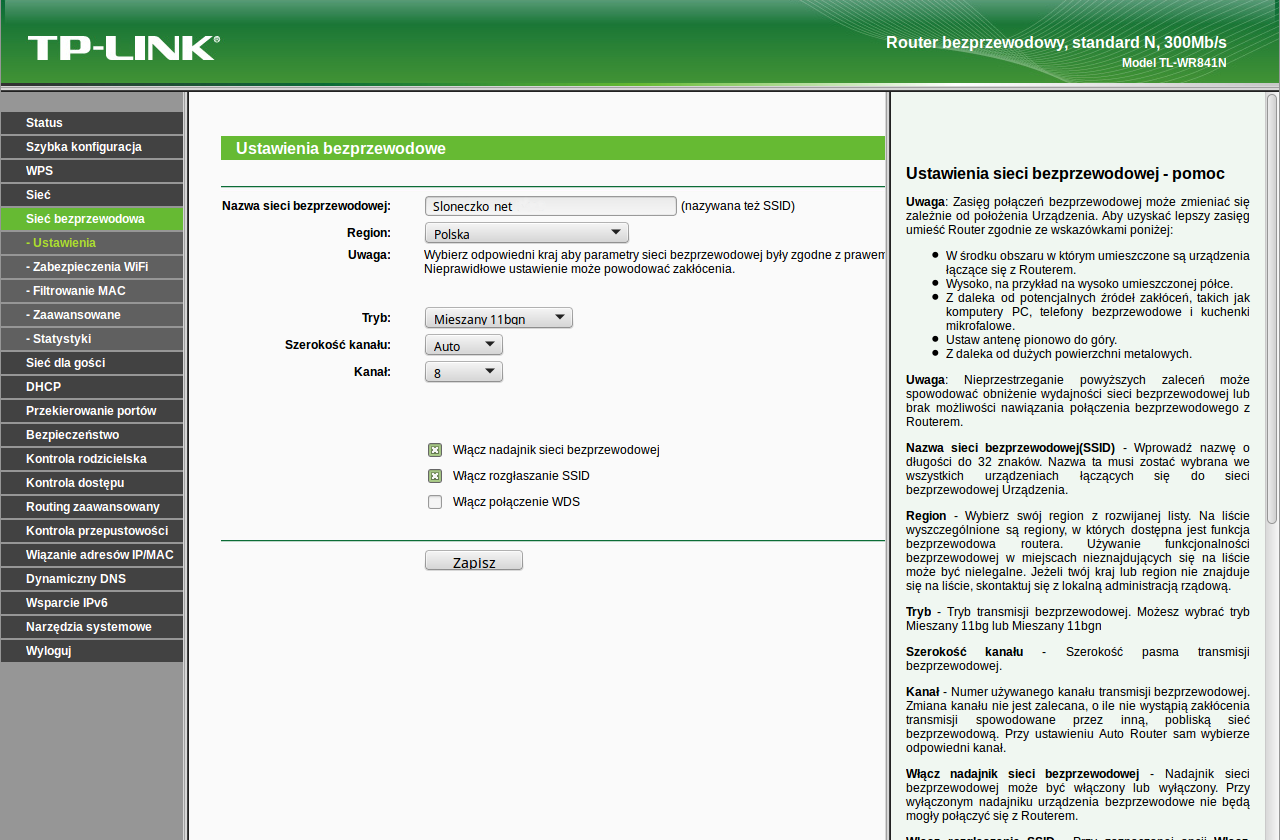Click the TP-LINK logo
This screenshot has height=840, width=1280.
tap(123, 47)
